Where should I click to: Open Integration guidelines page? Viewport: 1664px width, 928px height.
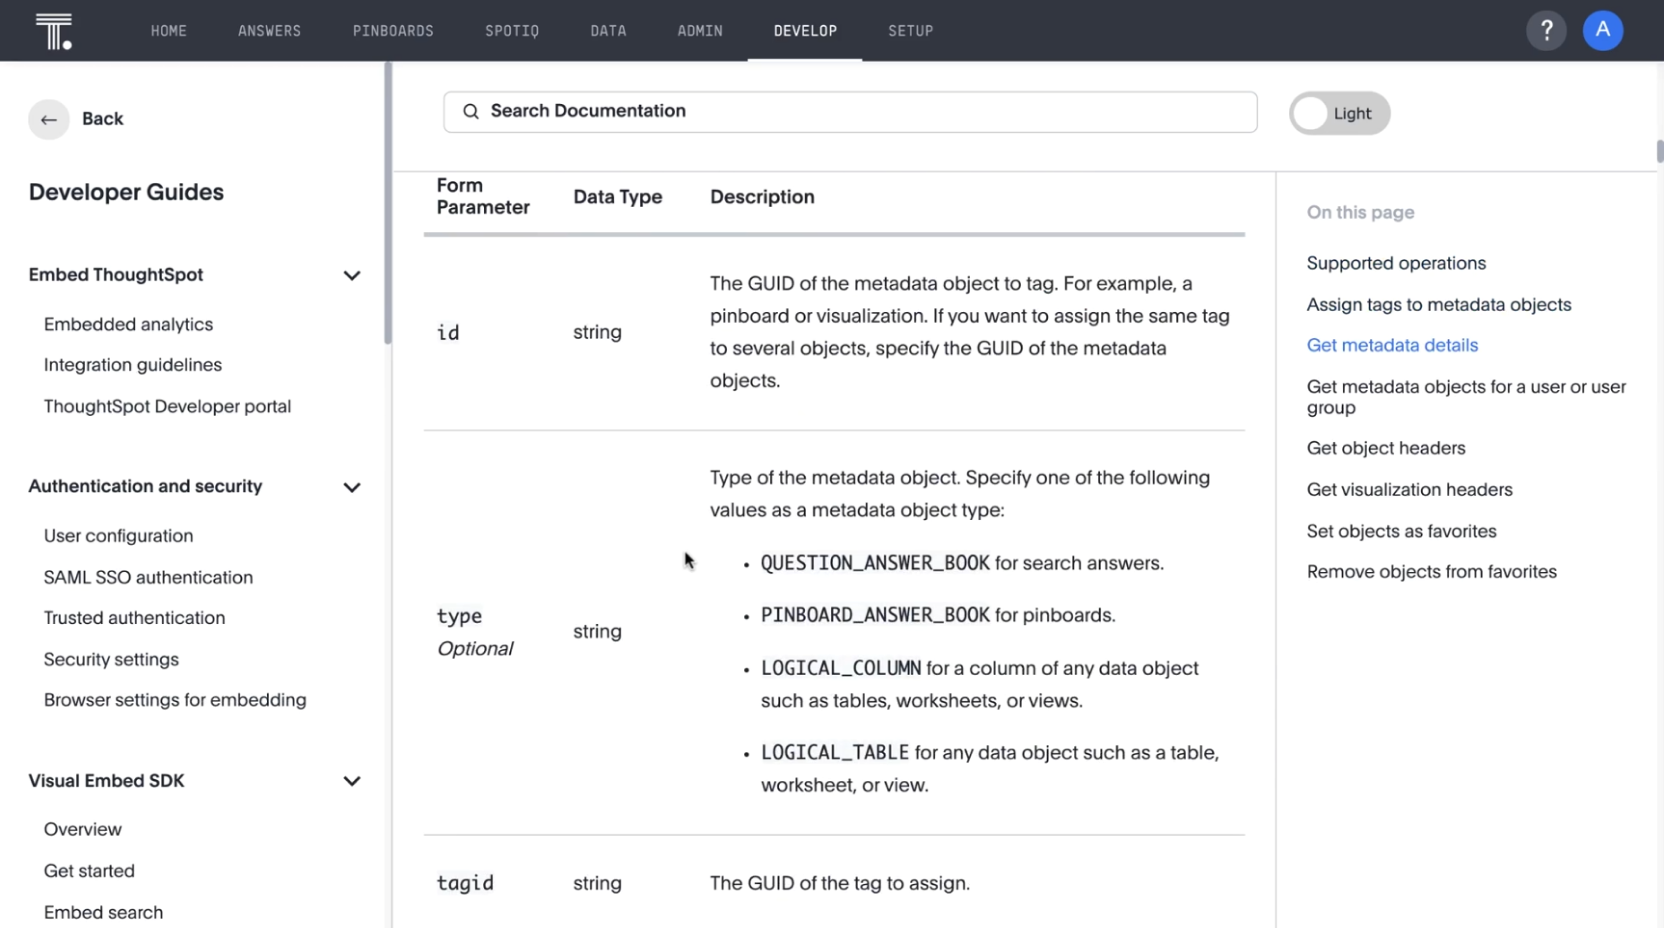133,365
